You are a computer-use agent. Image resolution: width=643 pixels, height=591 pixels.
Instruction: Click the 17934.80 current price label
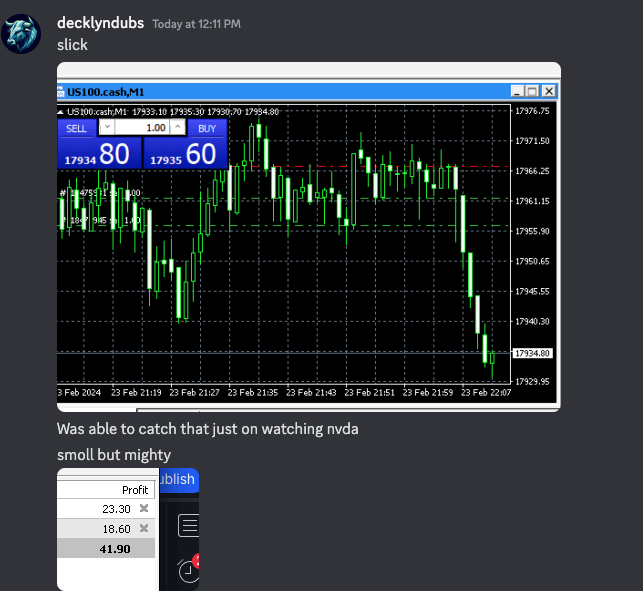click(x=532, y=354)
